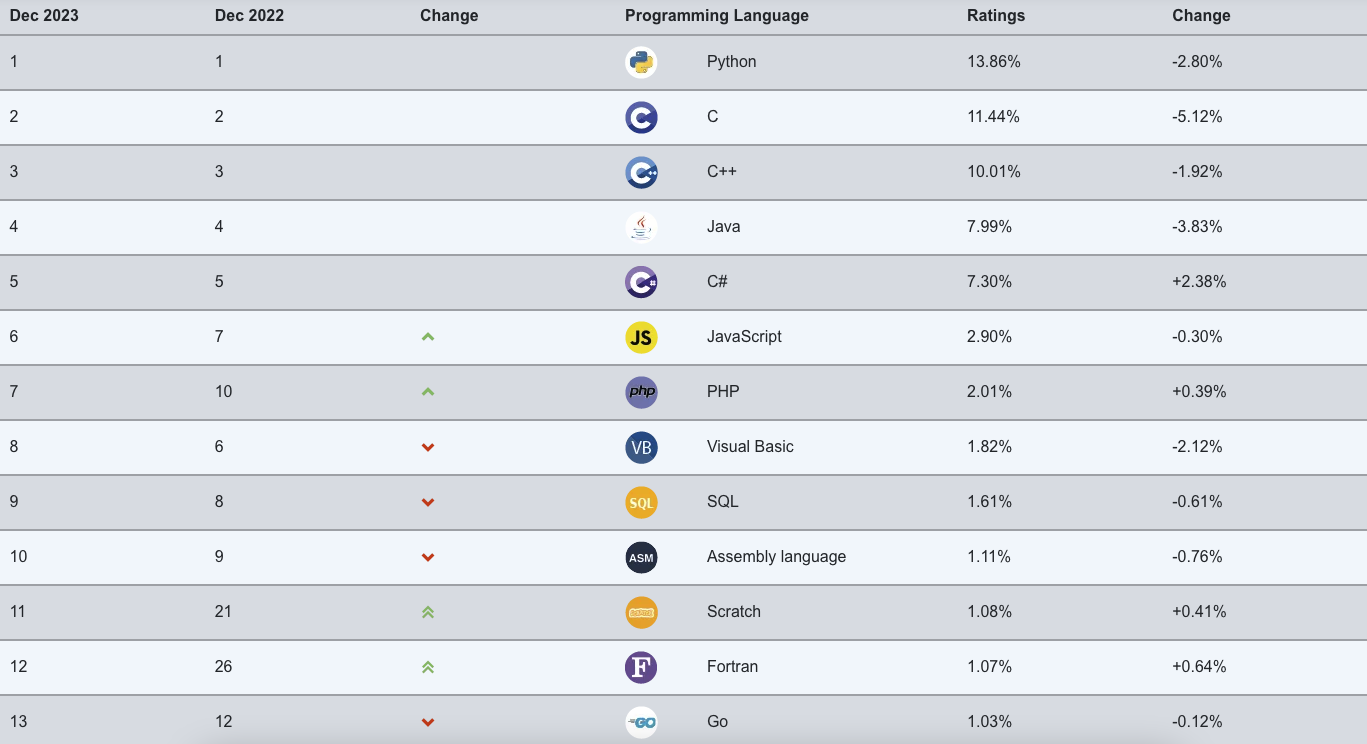The width and height of the screenshot is (1367, 744).
Task: Click the Scratch logo icon
Action: point(641,612)
